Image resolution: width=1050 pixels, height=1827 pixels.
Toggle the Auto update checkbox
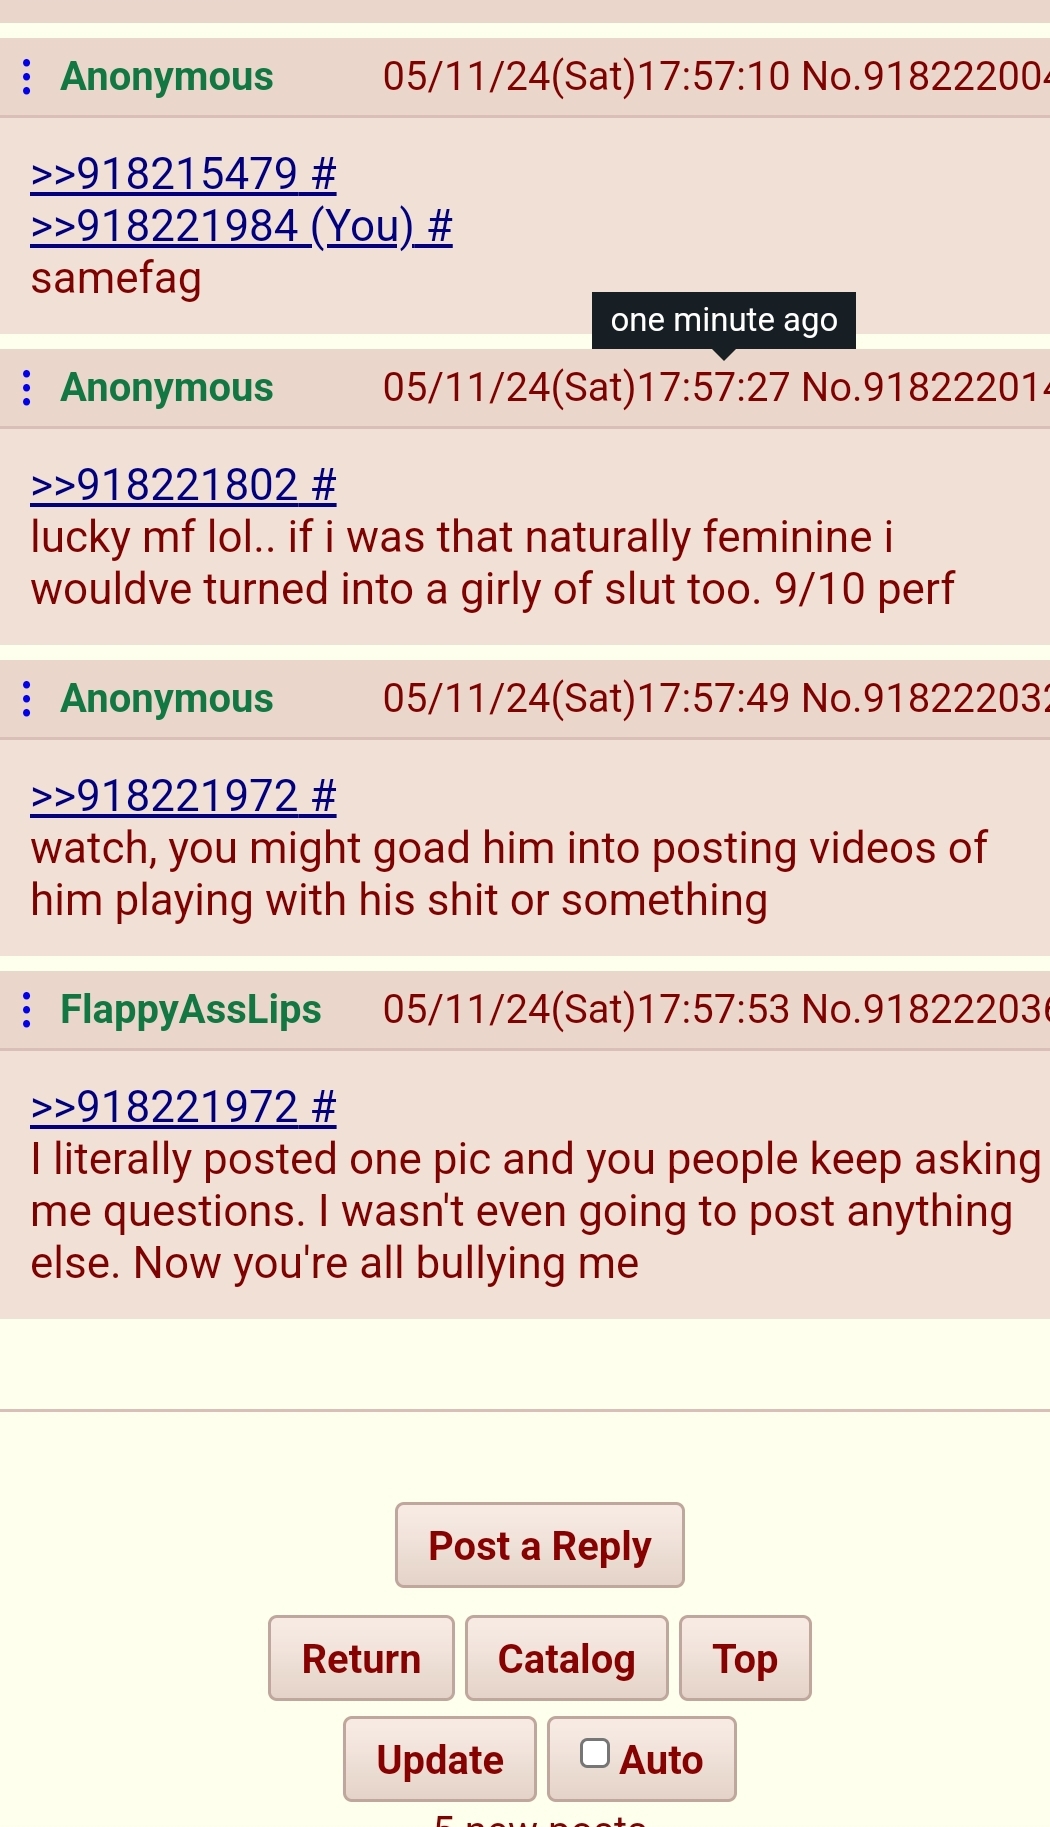point(595,1753)
